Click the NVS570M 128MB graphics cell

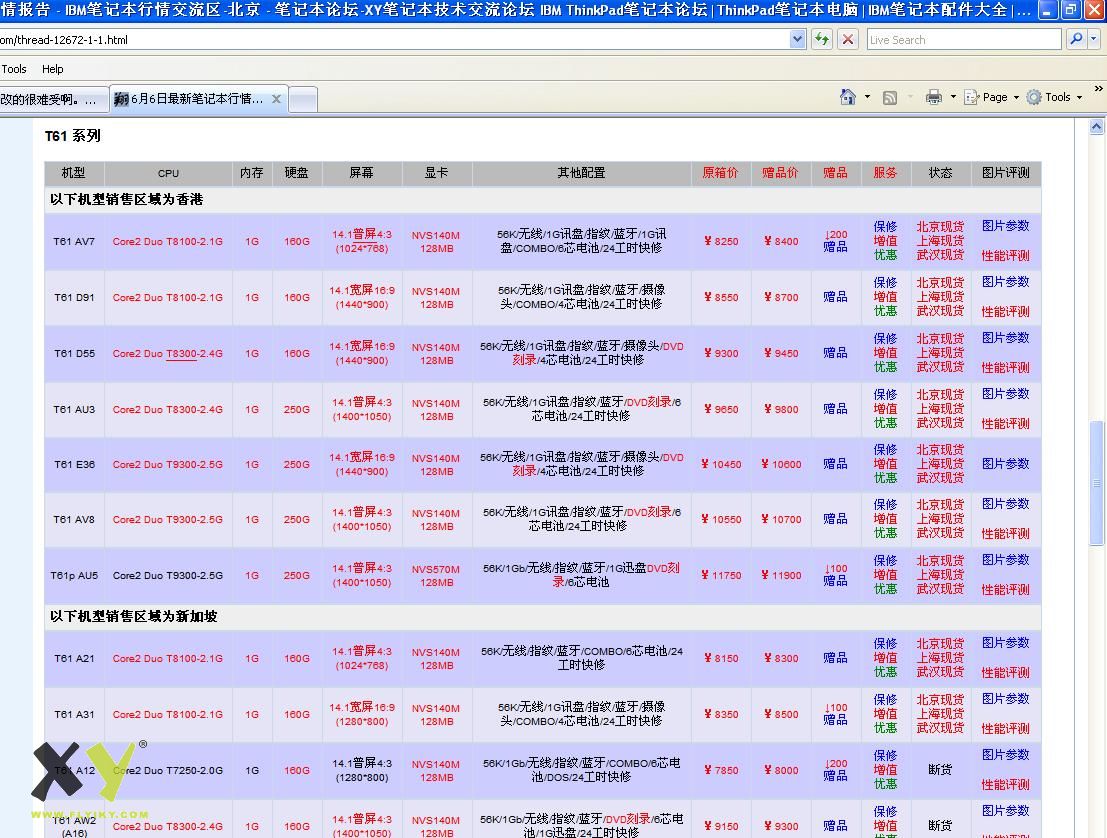pos(436,575)
